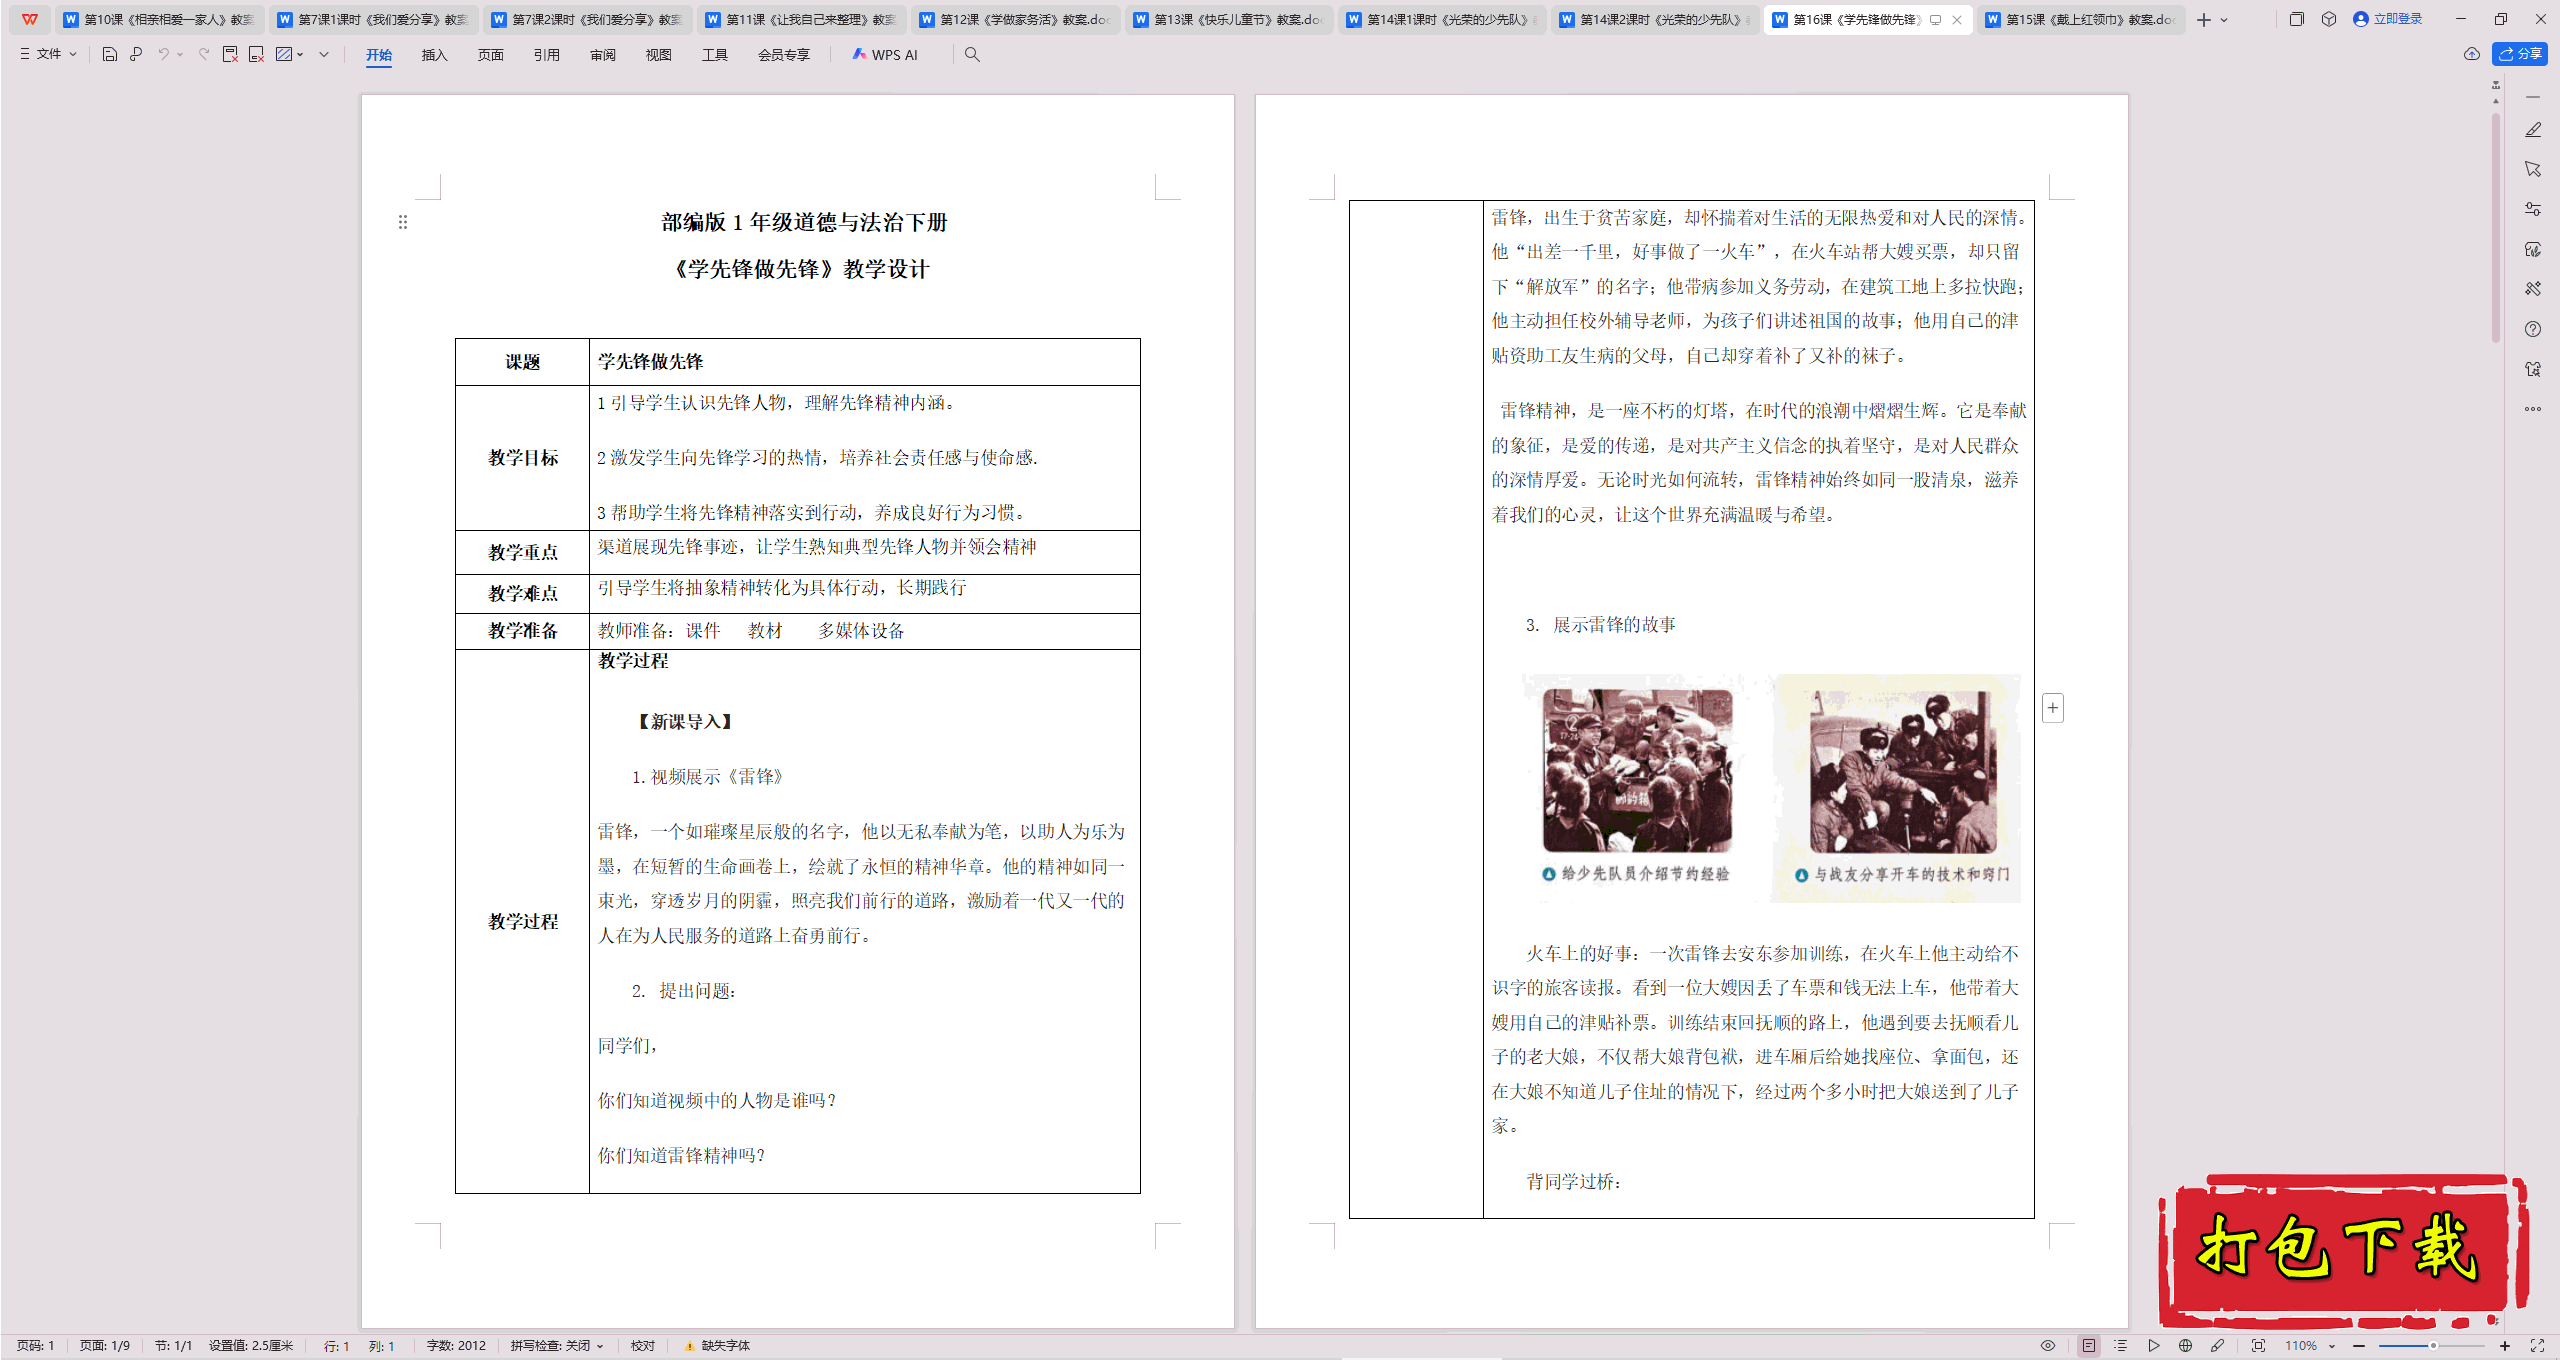Toggle the writing brush mode in status bar
The height and width of the screenshot is (1360, 2560).
[x=2218, y=1346]
